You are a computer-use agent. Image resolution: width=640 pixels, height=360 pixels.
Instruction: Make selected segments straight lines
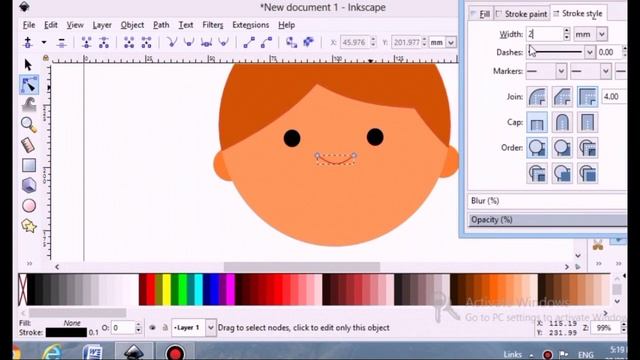tap(249, 42)
